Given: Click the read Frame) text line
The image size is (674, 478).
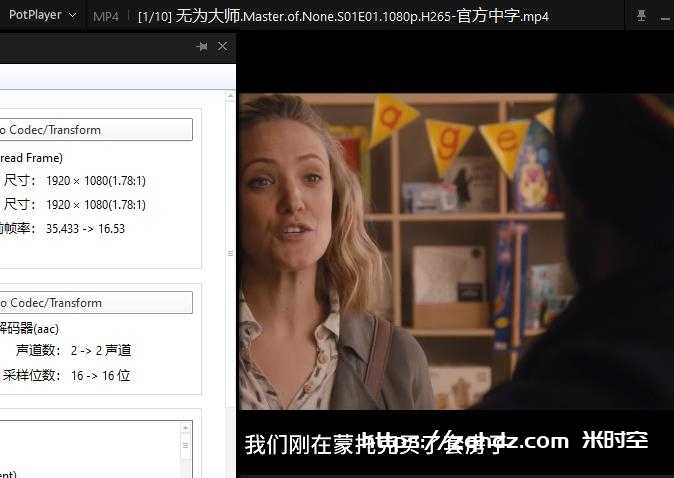Looking at the screenshot, I should (31, 158).
